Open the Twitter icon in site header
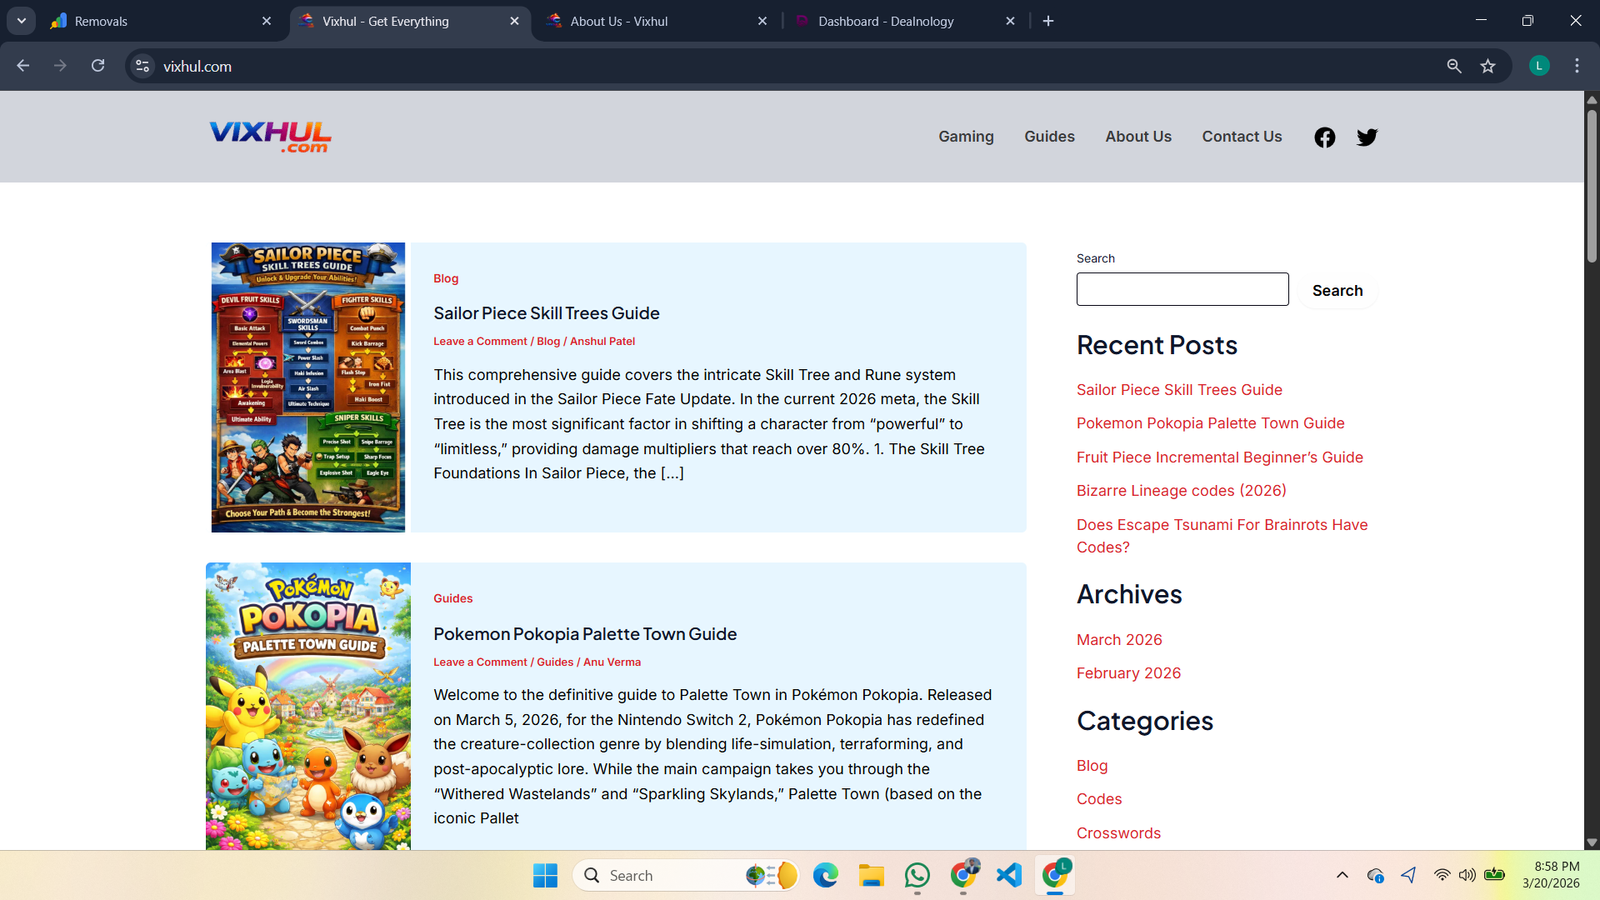 click(1367, 137)
